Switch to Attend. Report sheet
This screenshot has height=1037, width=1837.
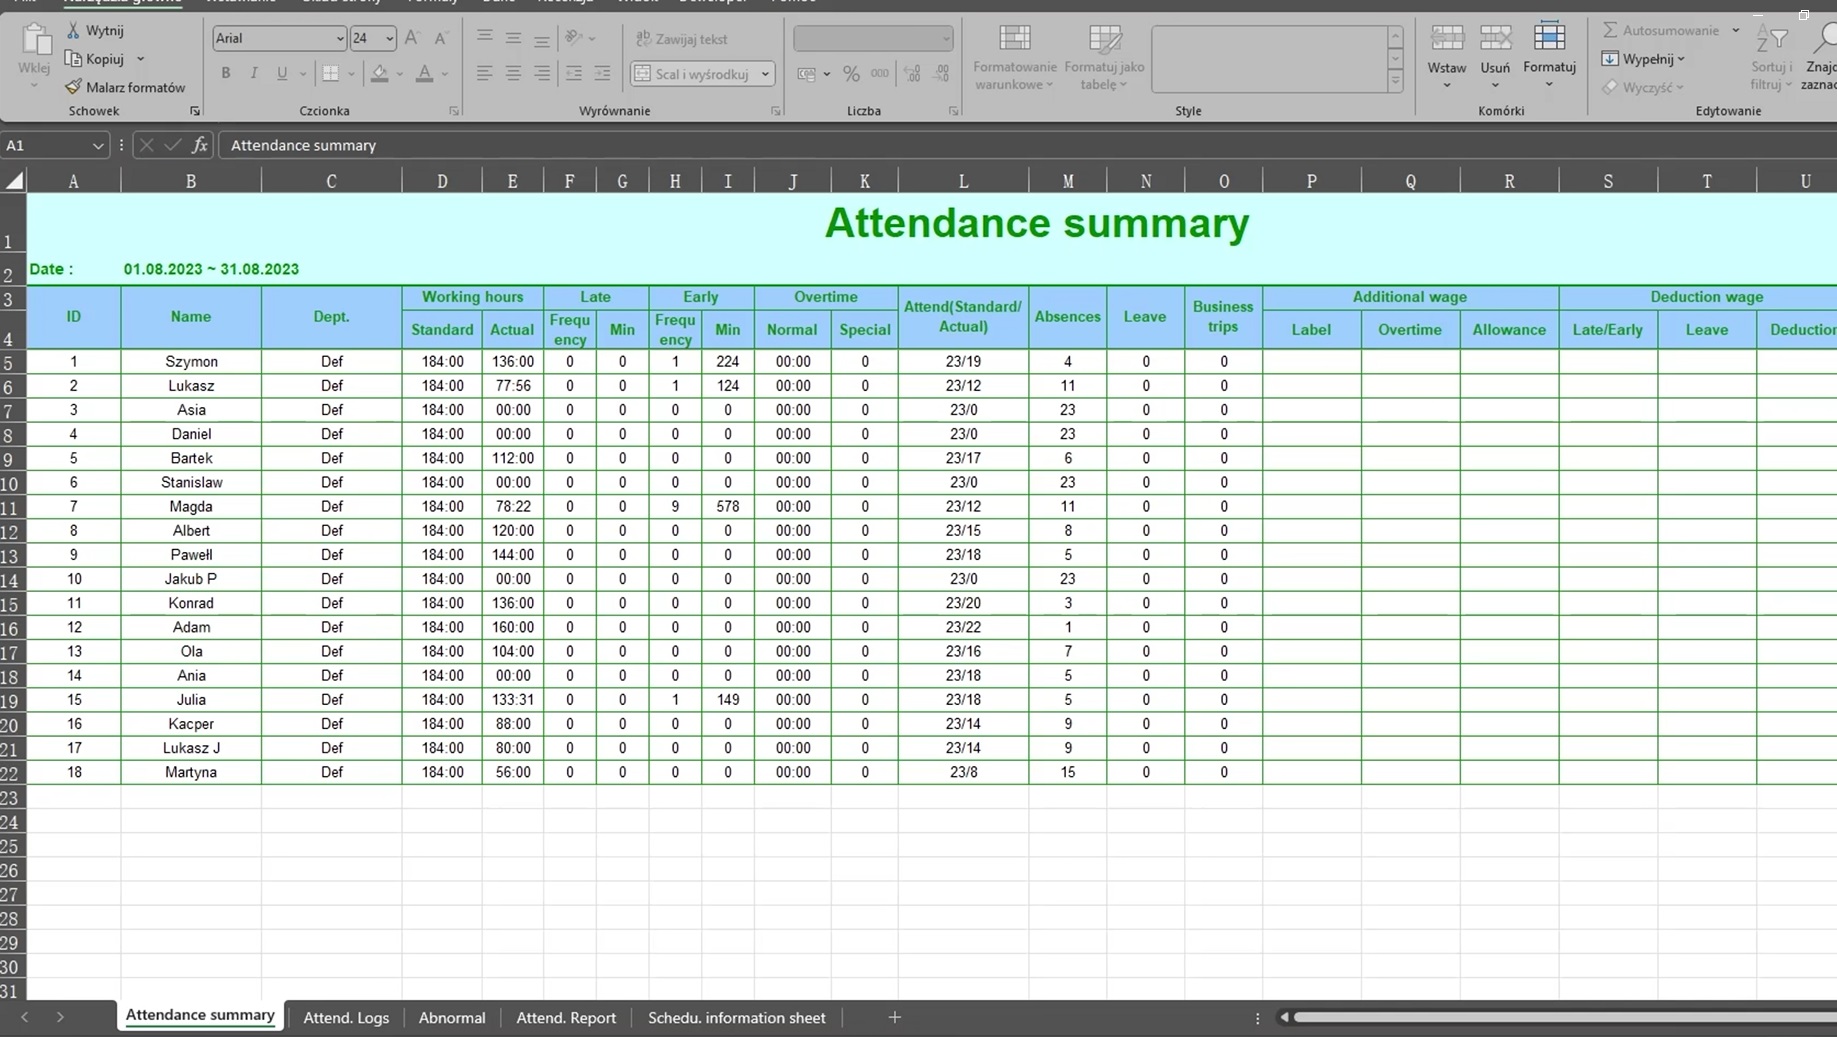(x=566, y=1017)
